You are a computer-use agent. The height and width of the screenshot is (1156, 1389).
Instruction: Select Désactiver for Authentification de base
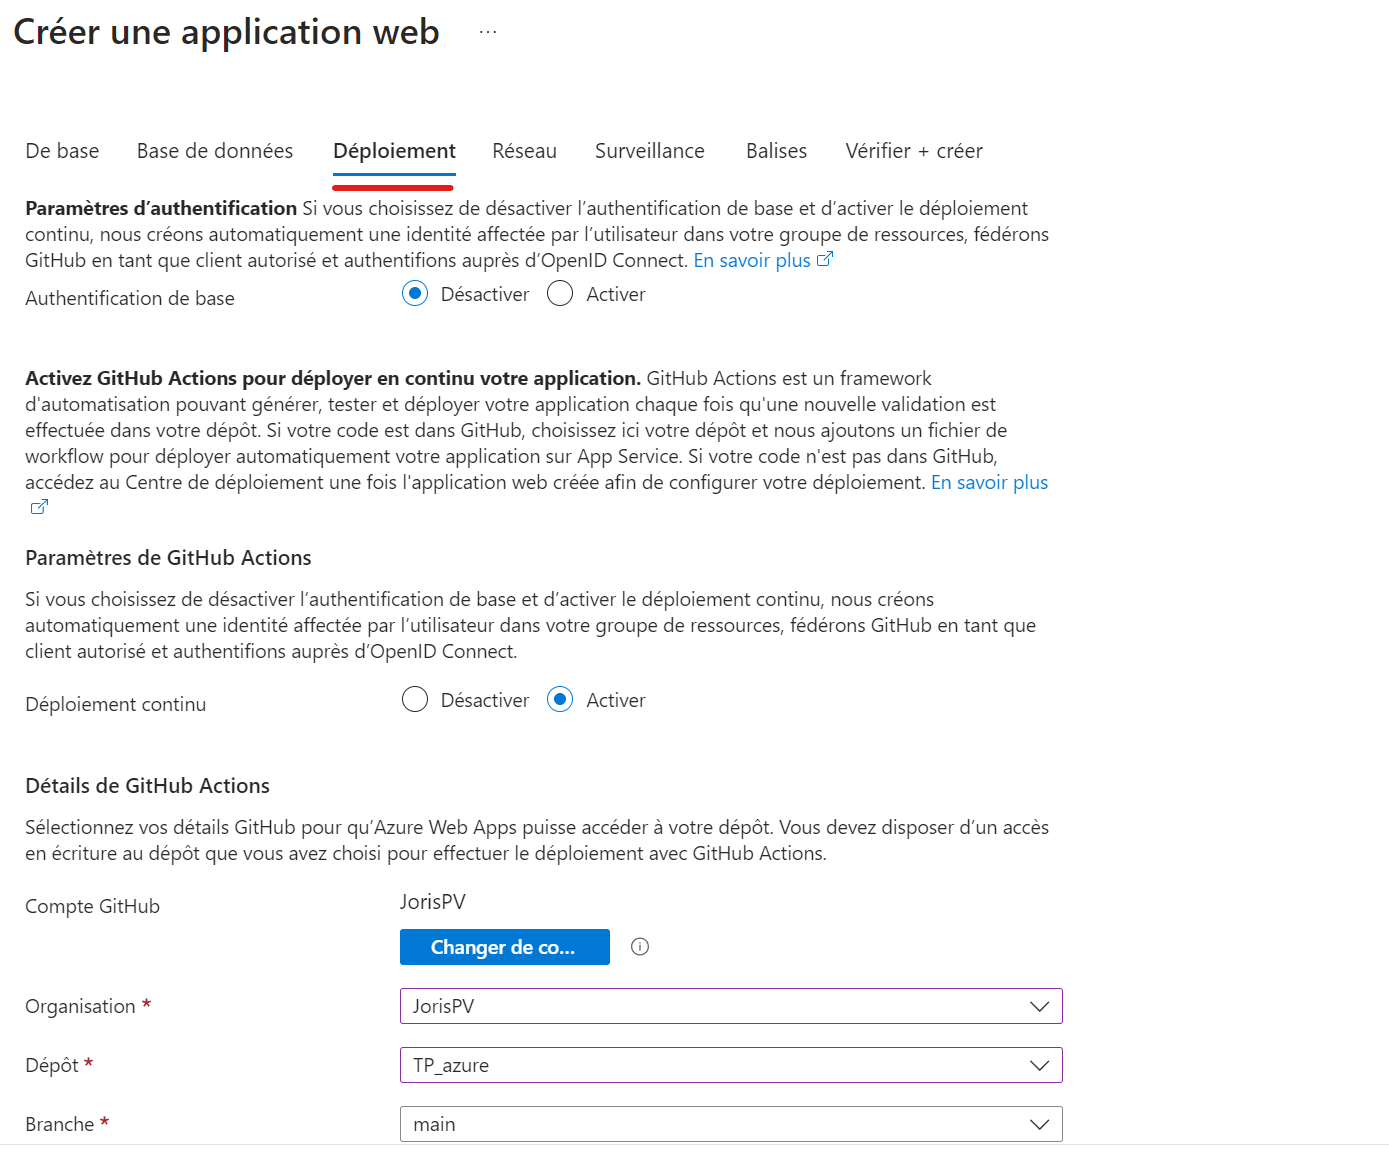[415, 294]
